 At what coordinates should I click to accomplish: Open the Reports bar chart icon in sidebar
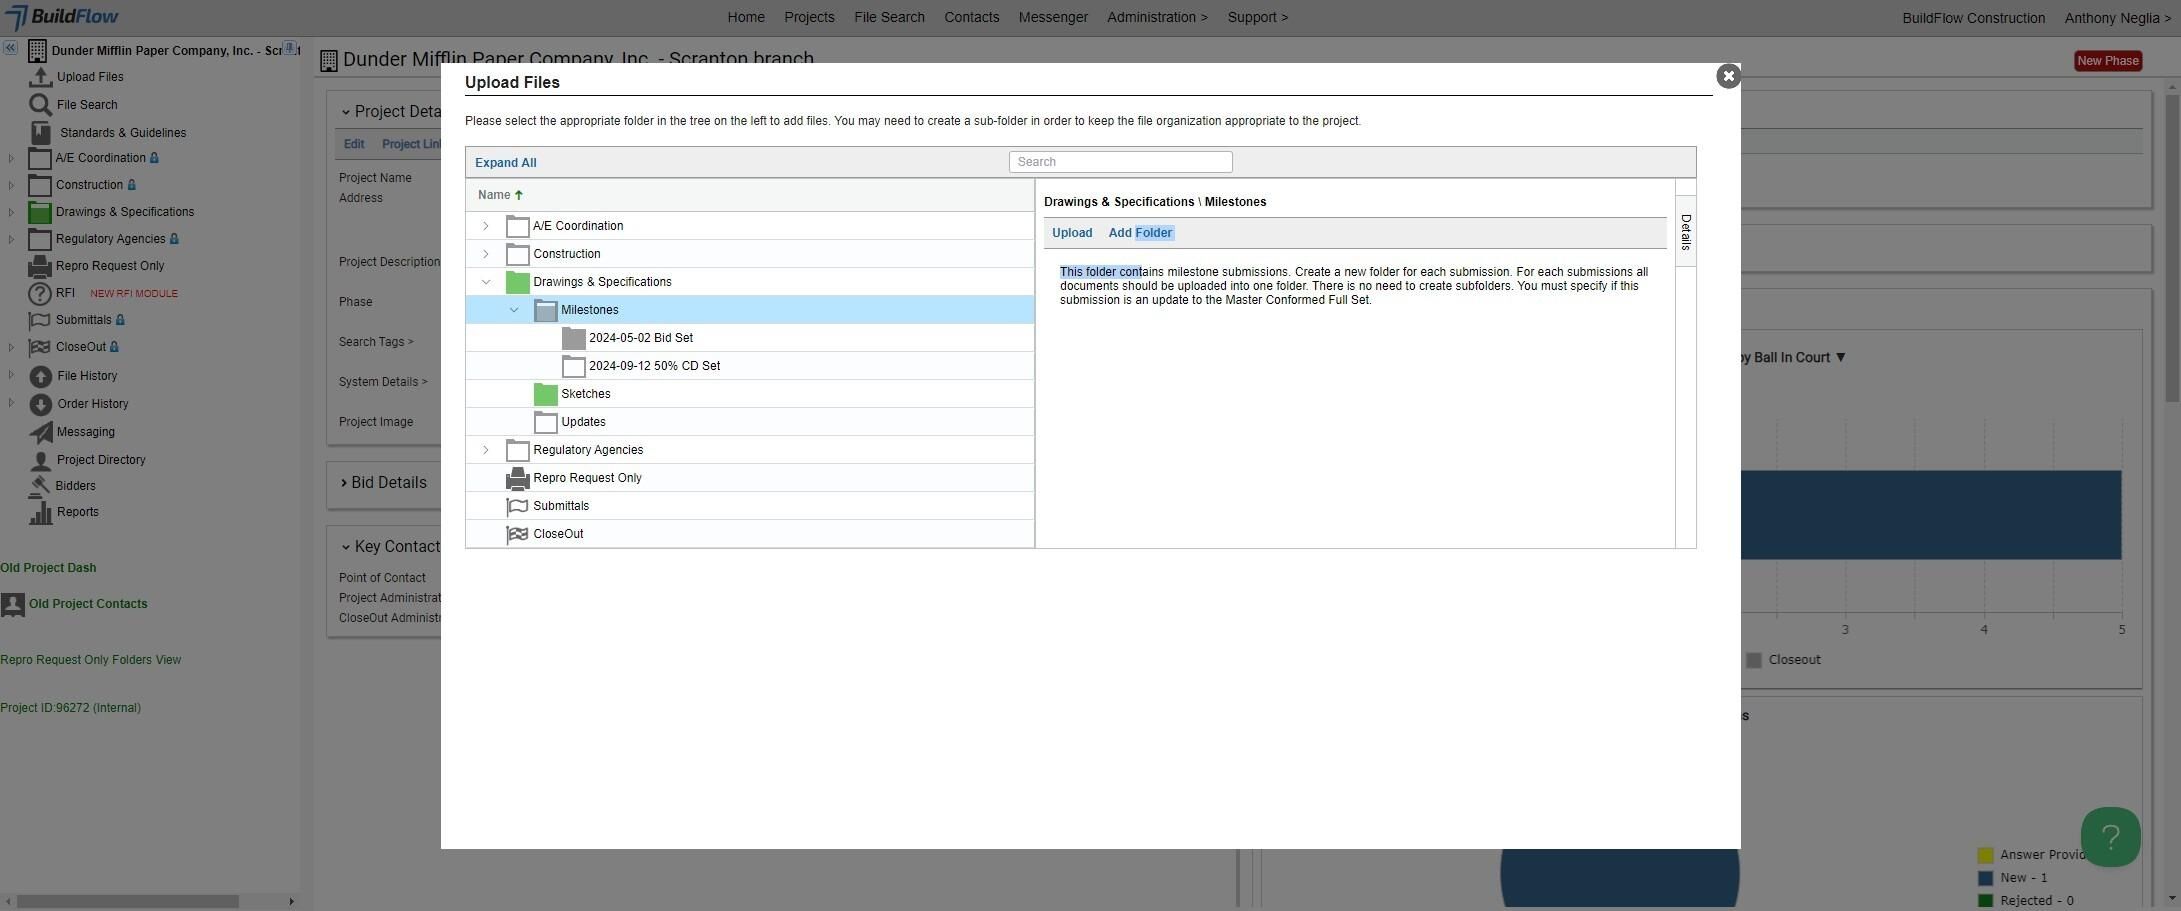pos(40,512)
